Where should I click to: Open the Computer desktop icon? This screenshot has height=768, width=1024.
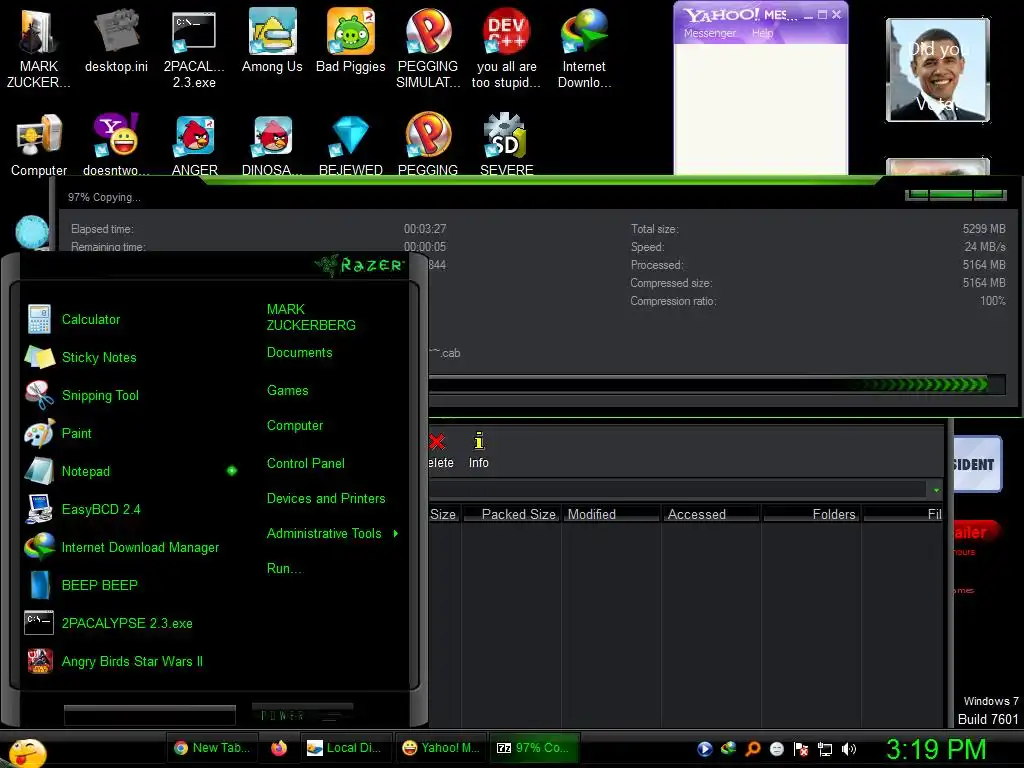coord(39,144)
